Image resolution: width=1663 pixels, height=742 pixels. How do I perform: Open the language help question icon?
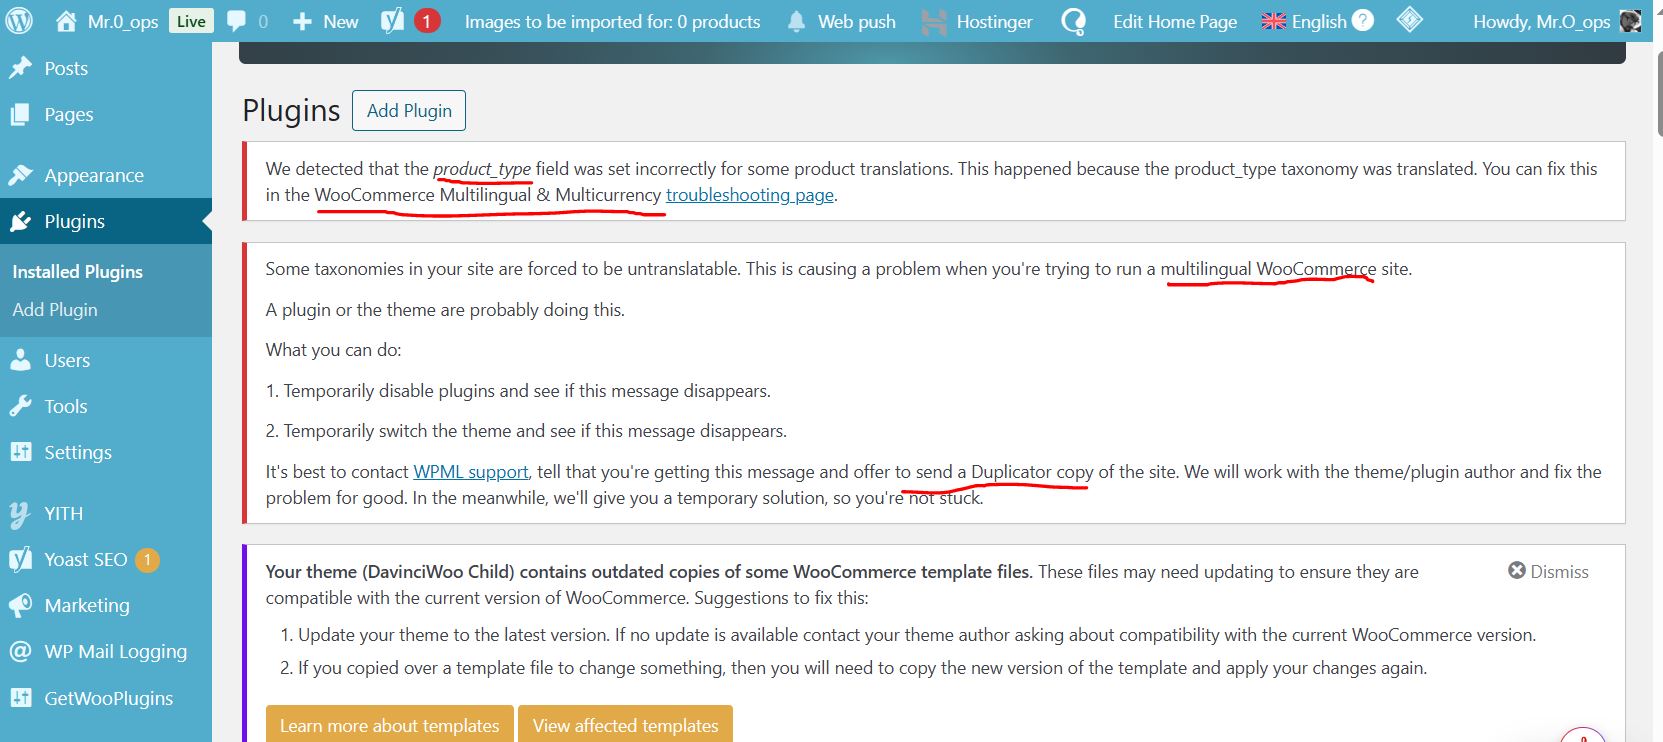click(1362, 20)
